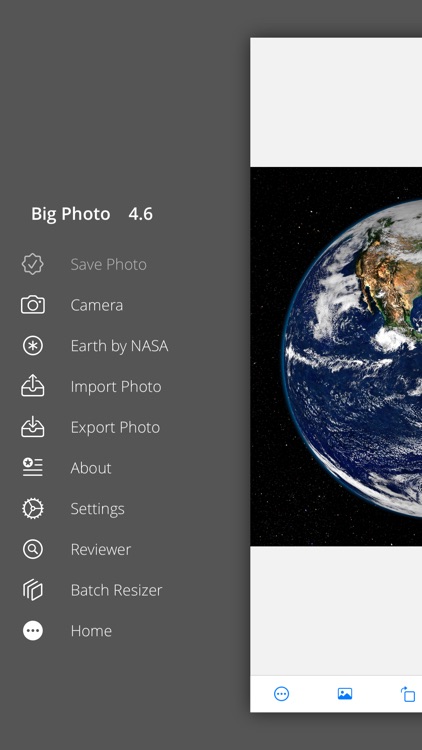
Task: Click the Earth by NASA asterisk icon
Action: point(33,345)
